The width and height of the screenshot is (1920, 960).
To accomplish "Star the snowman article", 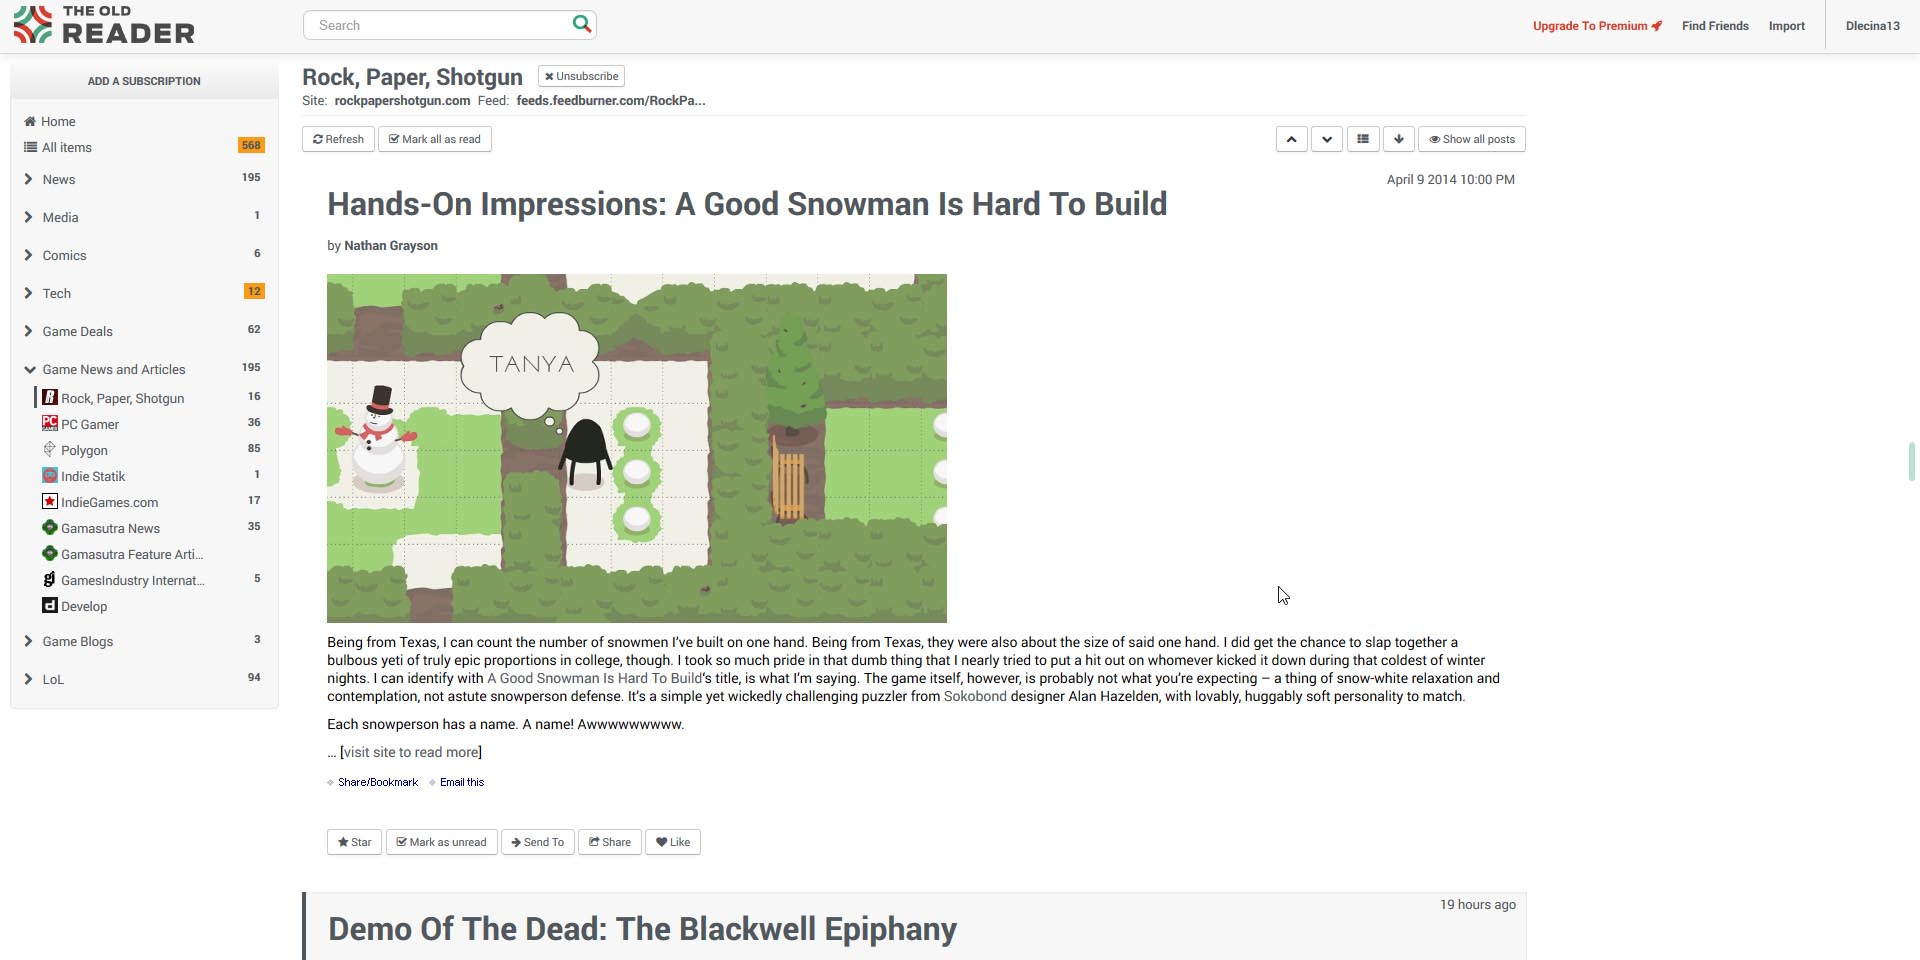I will point(354,842).
